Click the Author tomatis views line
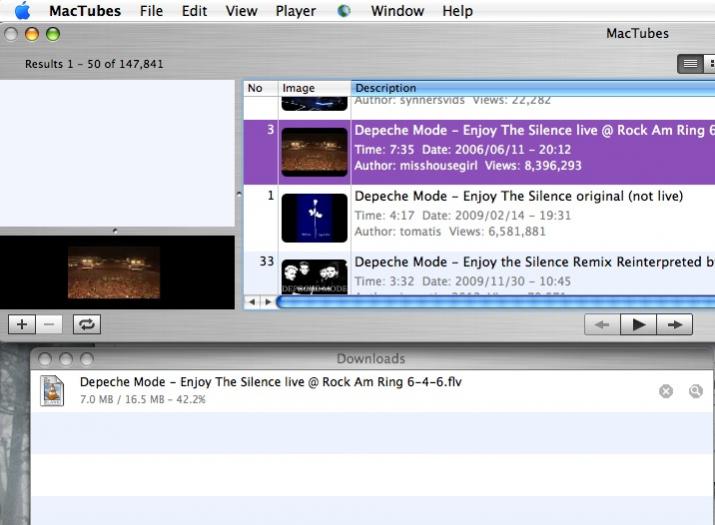This screenshot has height=525, width=715. click(450, 232)
